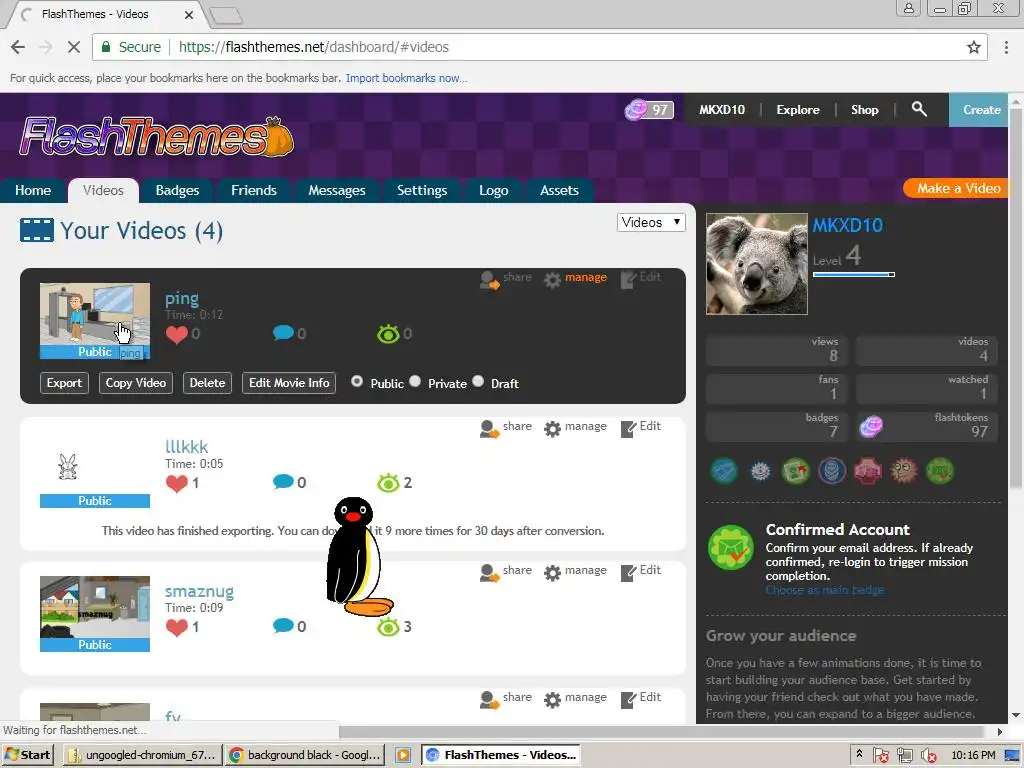Click the koala profile picture
1024x768 pixels.
756,264
